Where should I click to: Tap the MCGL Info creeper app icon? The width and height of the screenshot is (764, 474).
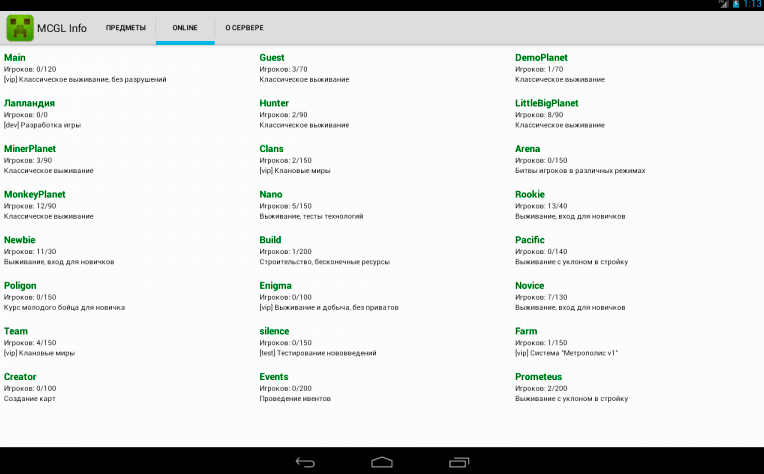pos(20,27)
